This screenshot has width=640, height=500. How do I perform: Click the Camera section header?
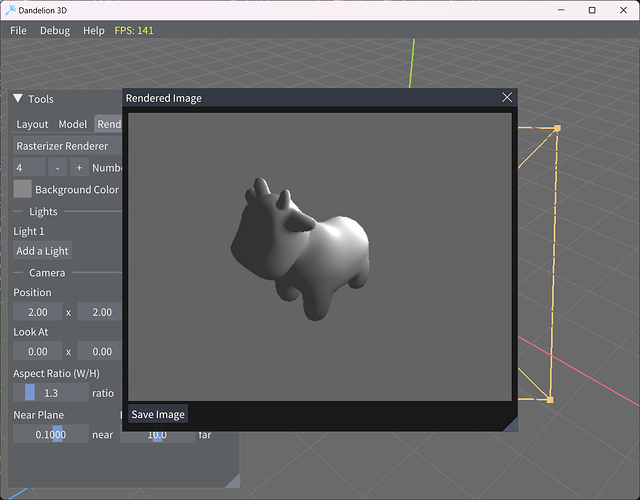(47, 273)
